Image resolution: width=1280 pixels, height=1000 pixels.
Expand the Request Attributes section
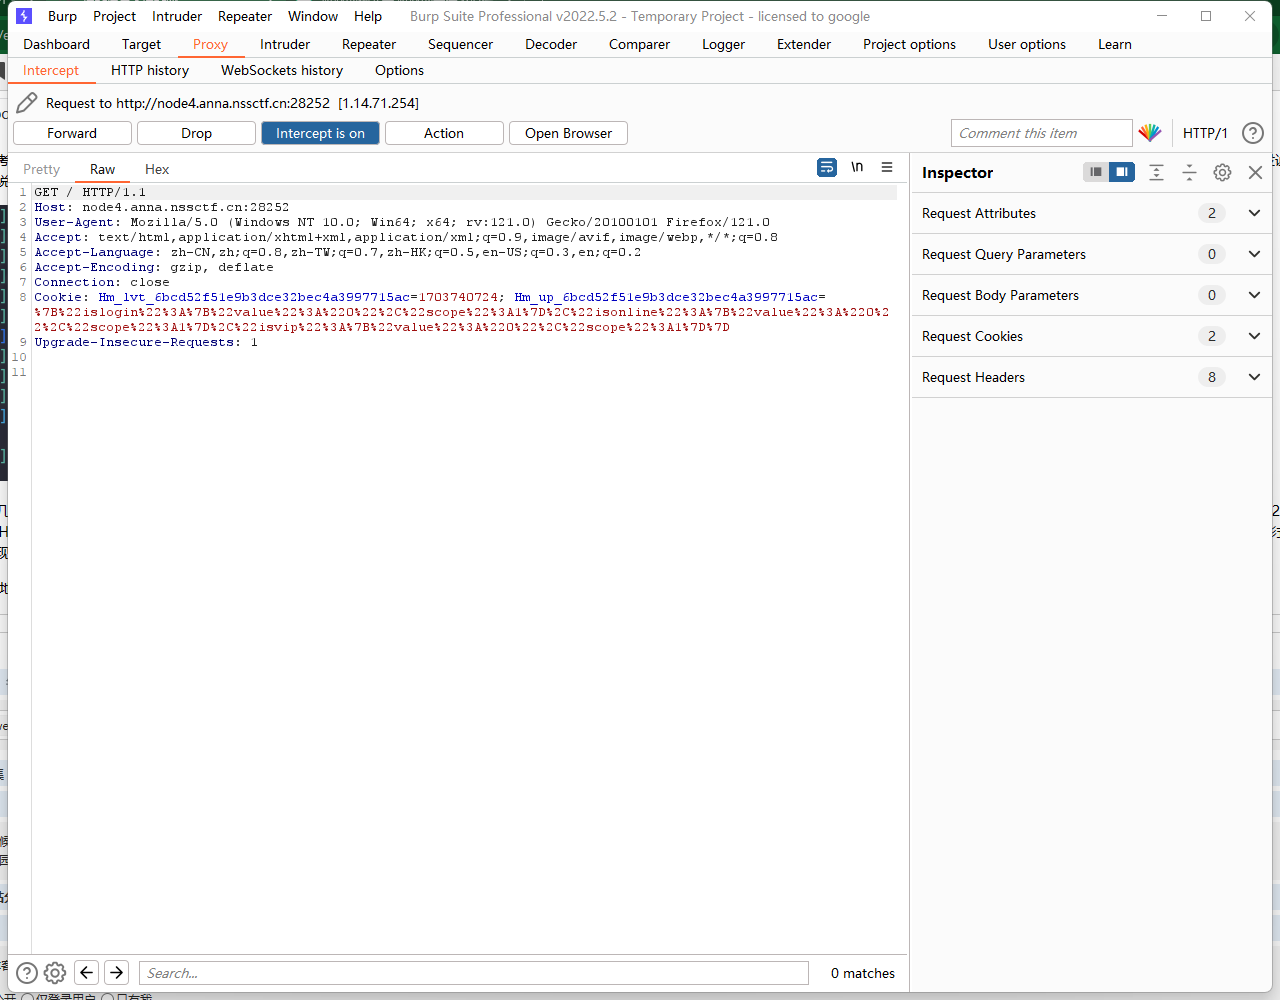(1254, 213)
